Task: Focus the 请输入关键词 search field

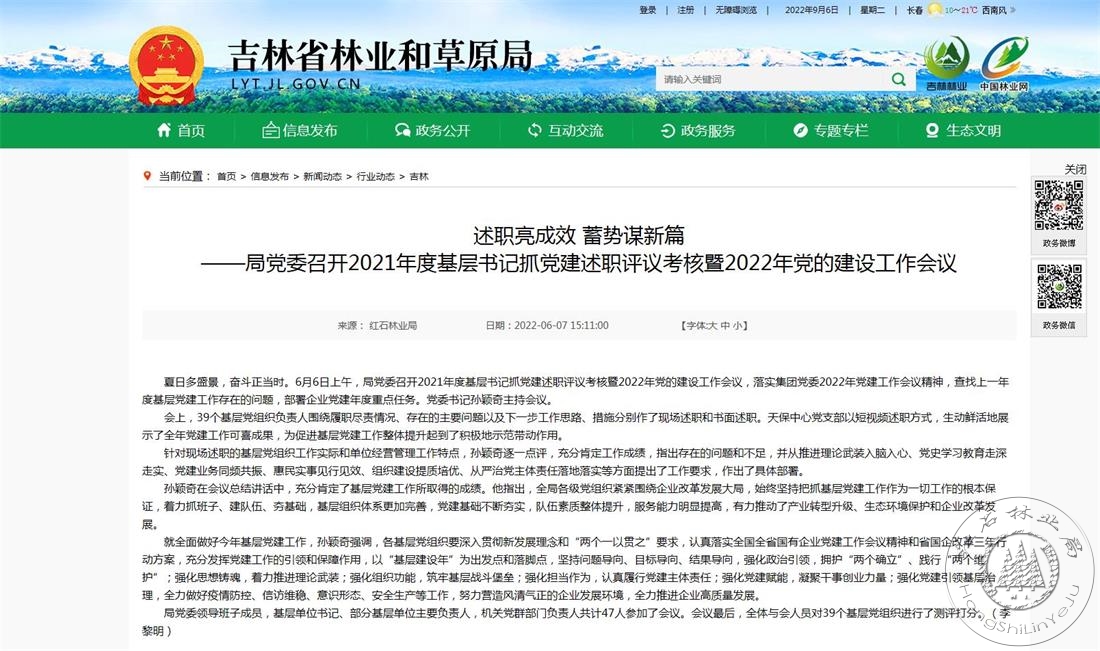Action: [772, 79]
